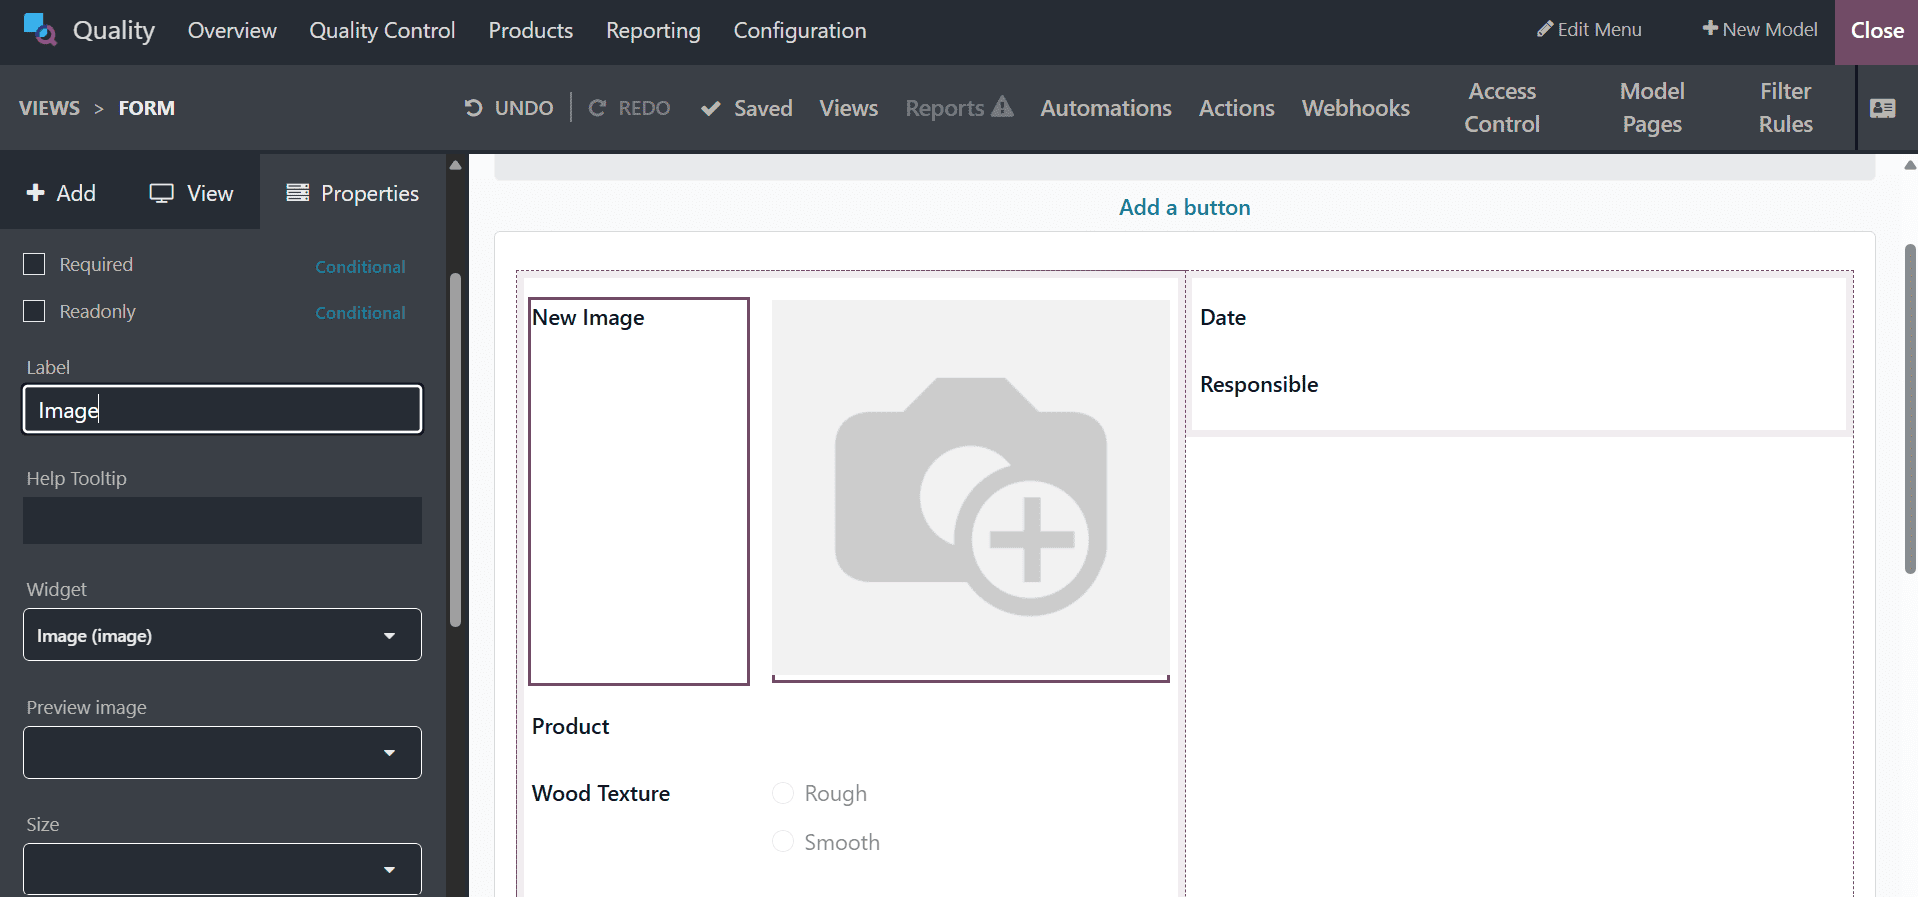Open Access Control
This screenshot has width=1918, height=897.
coord(1502,108)
